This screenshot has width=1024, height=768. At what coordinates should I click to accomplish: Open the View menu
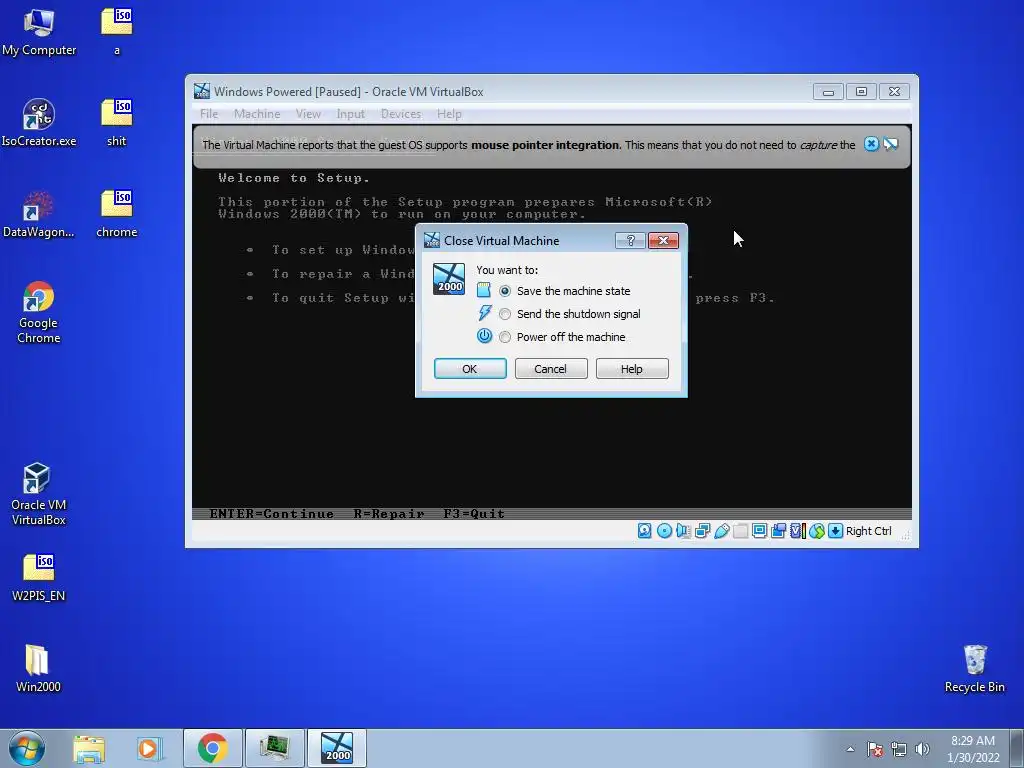pyautogui.click(x=308, y=114)
